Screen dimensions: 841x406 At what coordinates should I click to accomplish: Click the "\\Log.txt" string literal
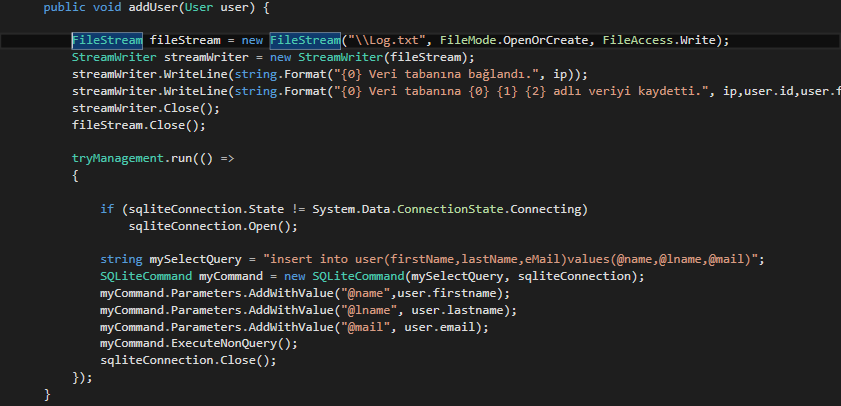[x=387, y=40]
